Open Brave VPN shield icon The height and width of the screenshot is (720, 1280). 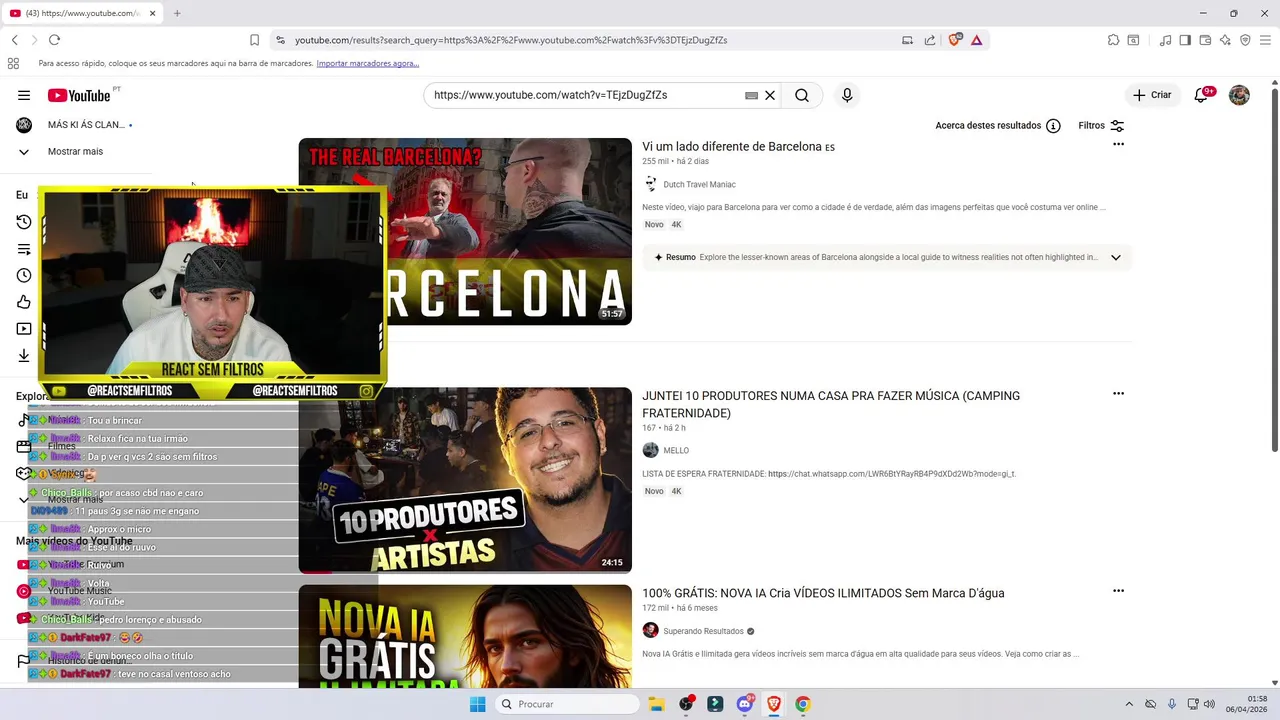pos(1245,40)
